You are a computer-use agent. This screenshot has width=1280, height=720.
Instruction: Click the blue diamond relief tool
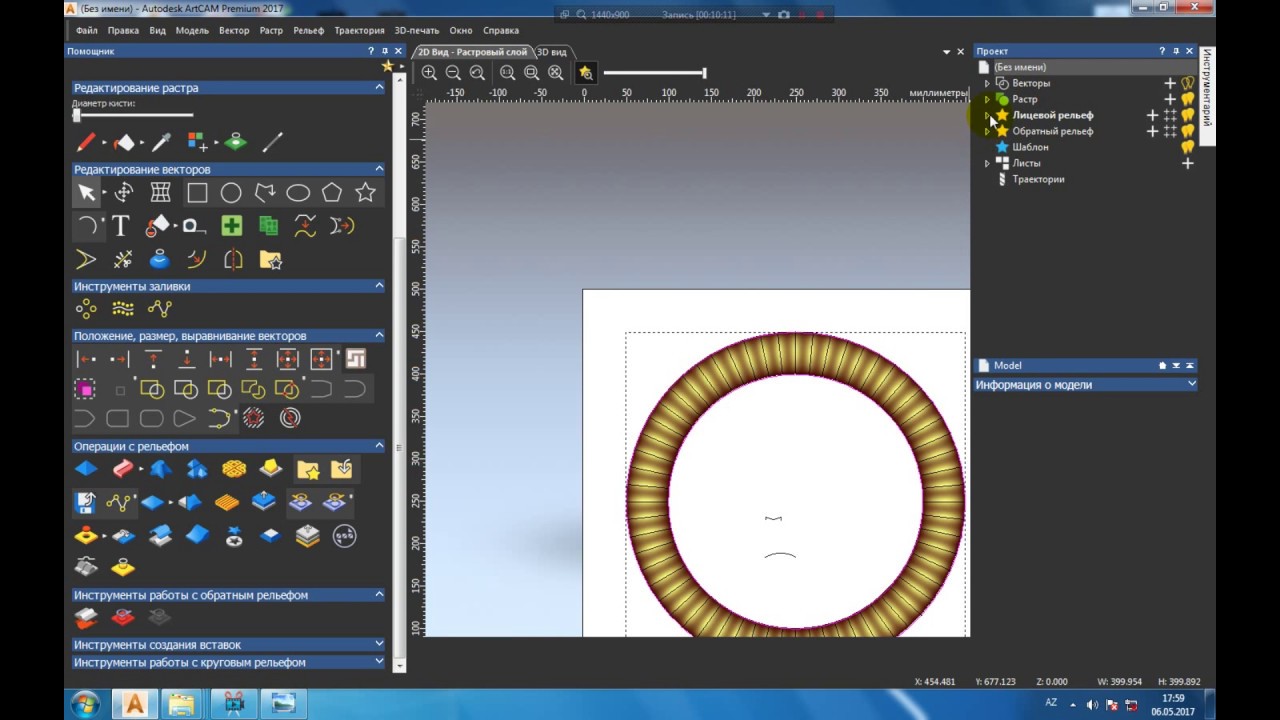click(x=86, y=468)
